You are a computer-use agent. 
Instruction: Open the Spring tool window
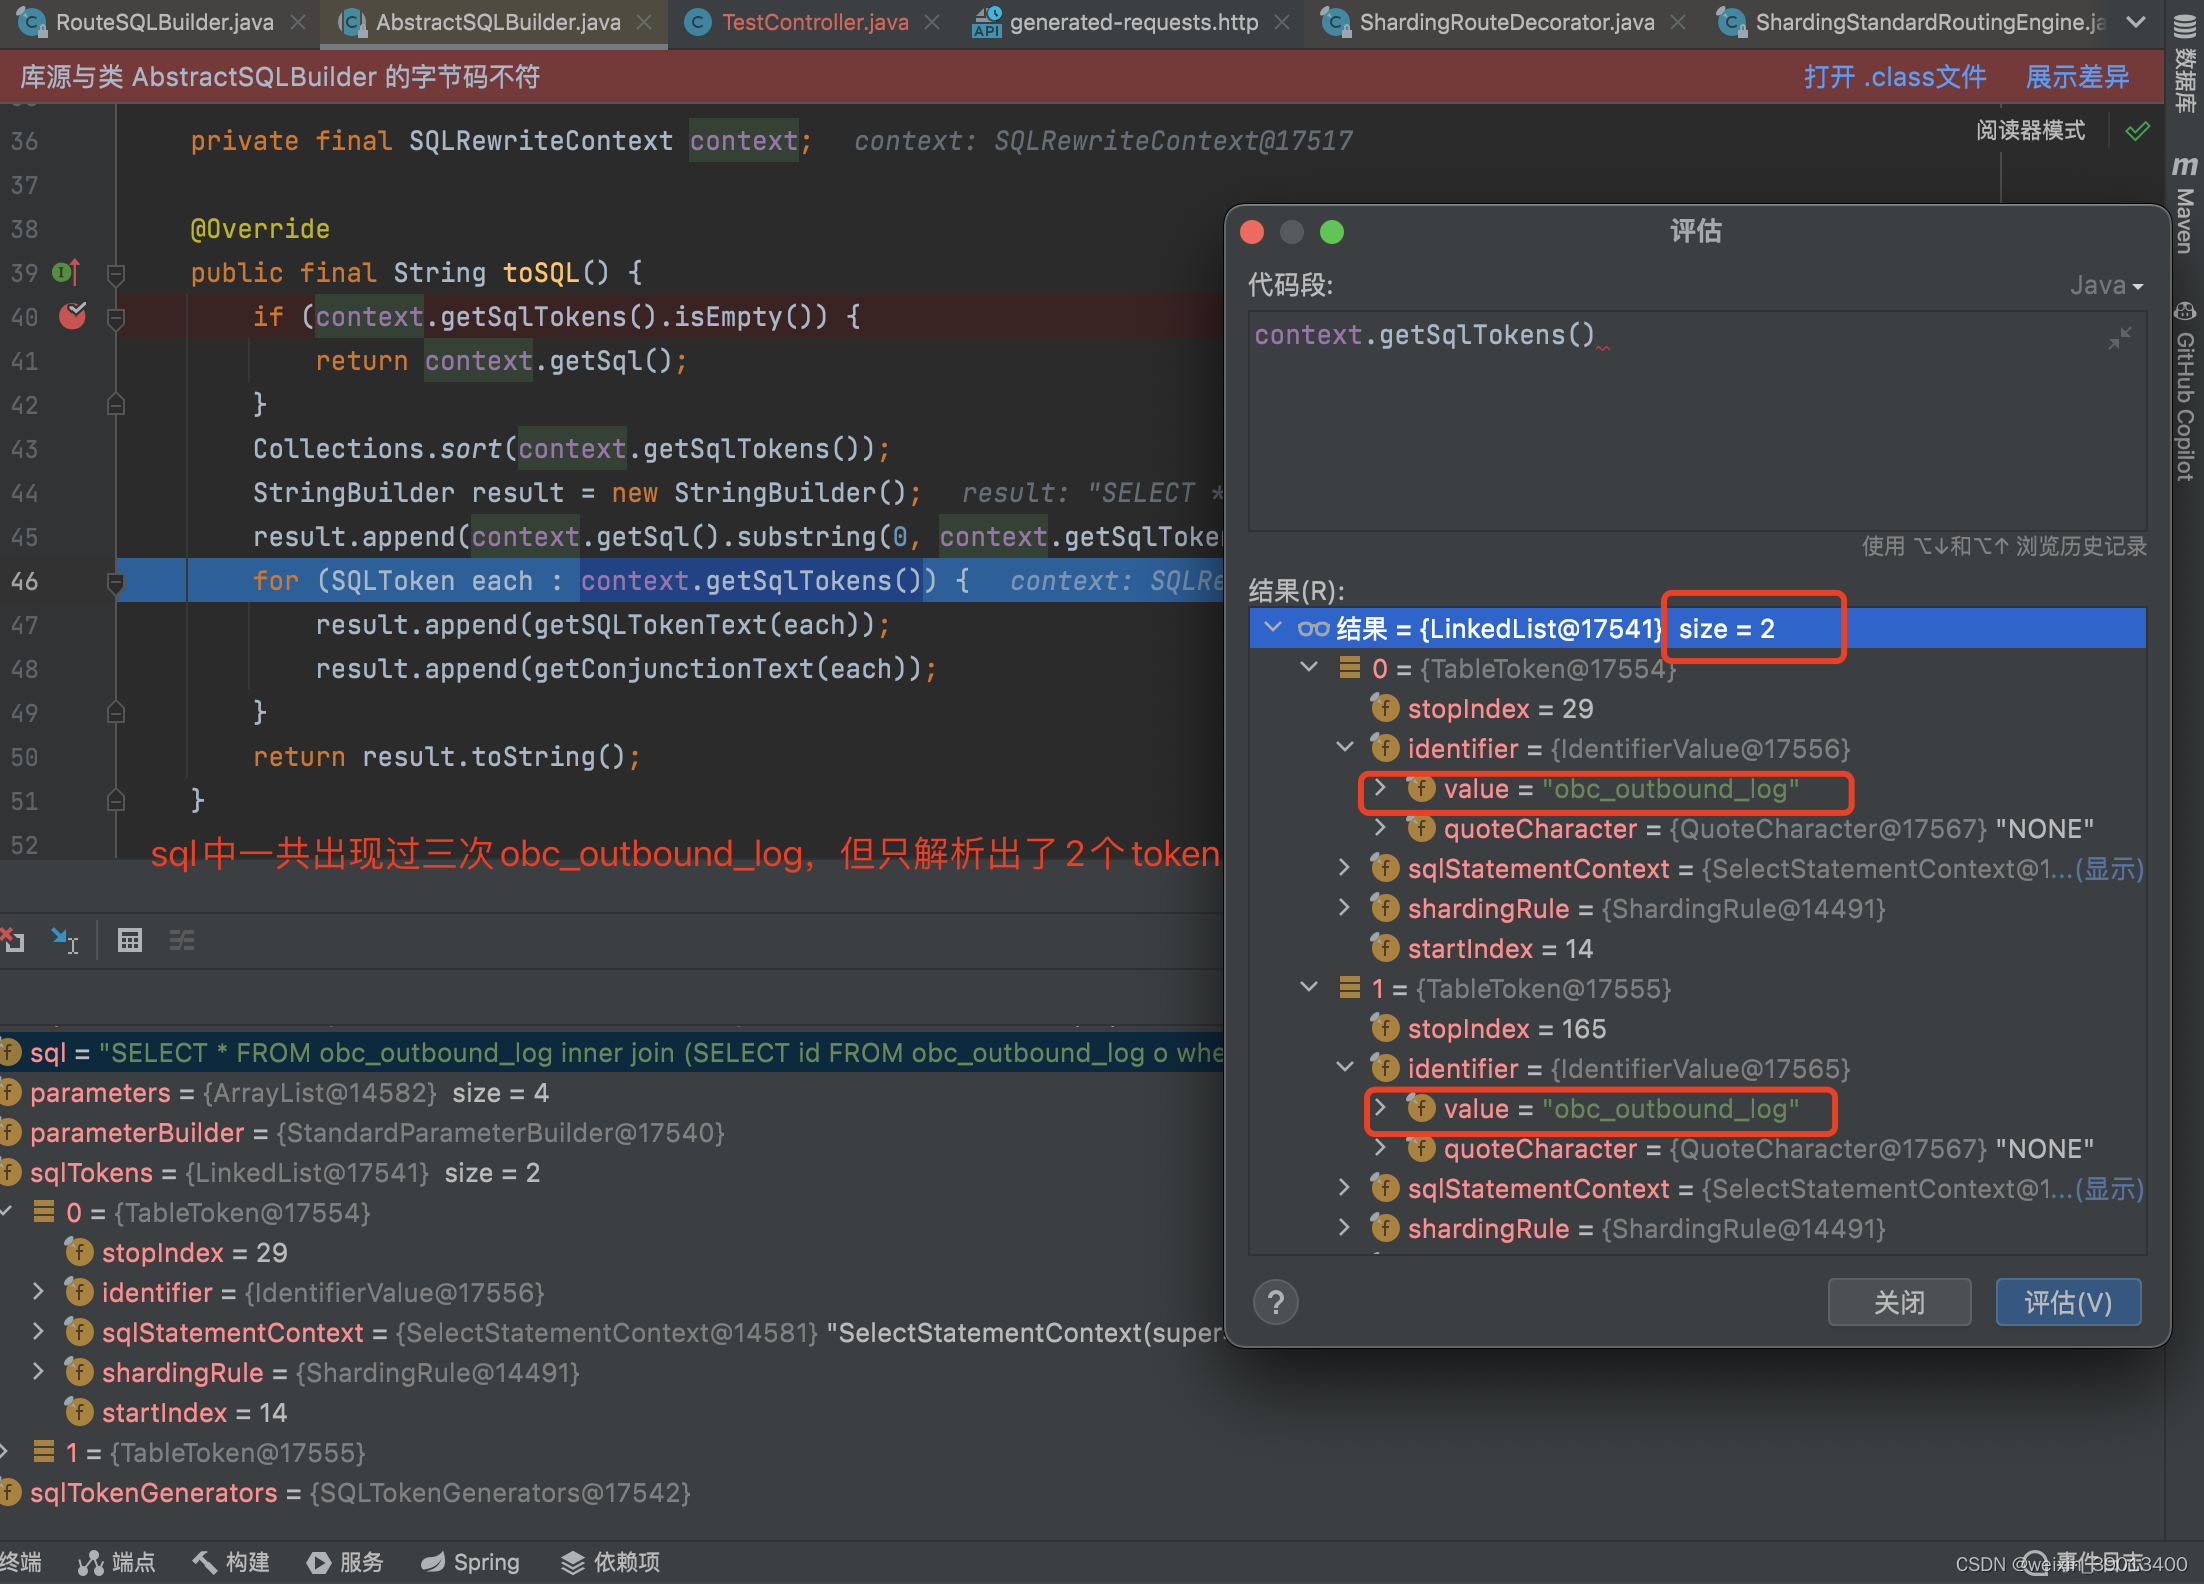[x=471, y=1562]
